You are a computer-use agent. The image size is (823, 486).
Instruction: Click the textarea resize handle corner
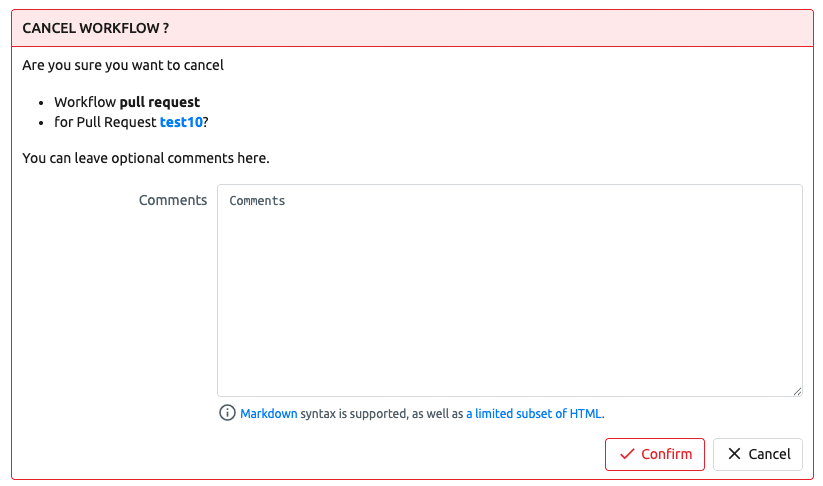[x=797, y=391]
